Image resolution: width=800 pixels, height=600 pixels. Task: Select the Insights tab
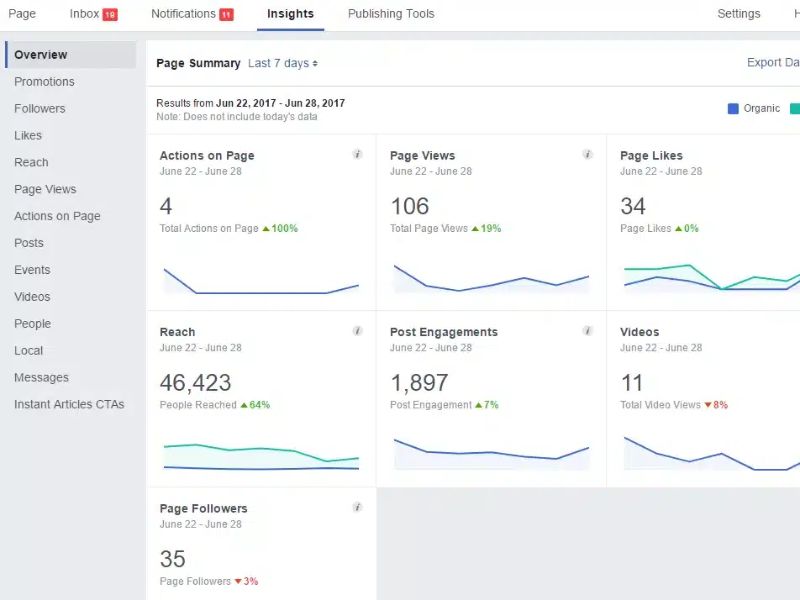pos(290,14)
